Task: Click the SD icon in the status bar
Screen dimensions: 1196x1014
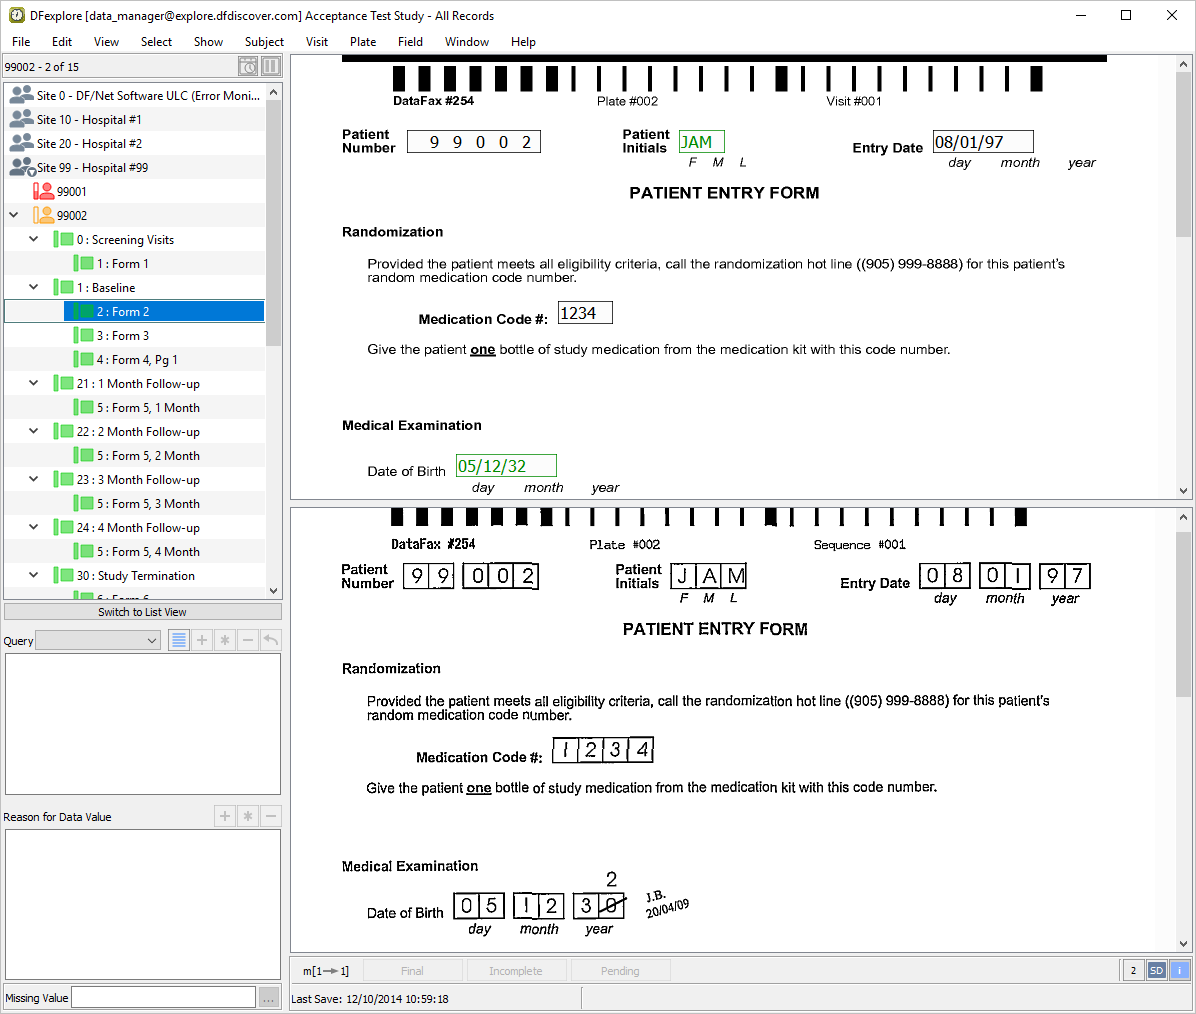Action: (1156, 970)
